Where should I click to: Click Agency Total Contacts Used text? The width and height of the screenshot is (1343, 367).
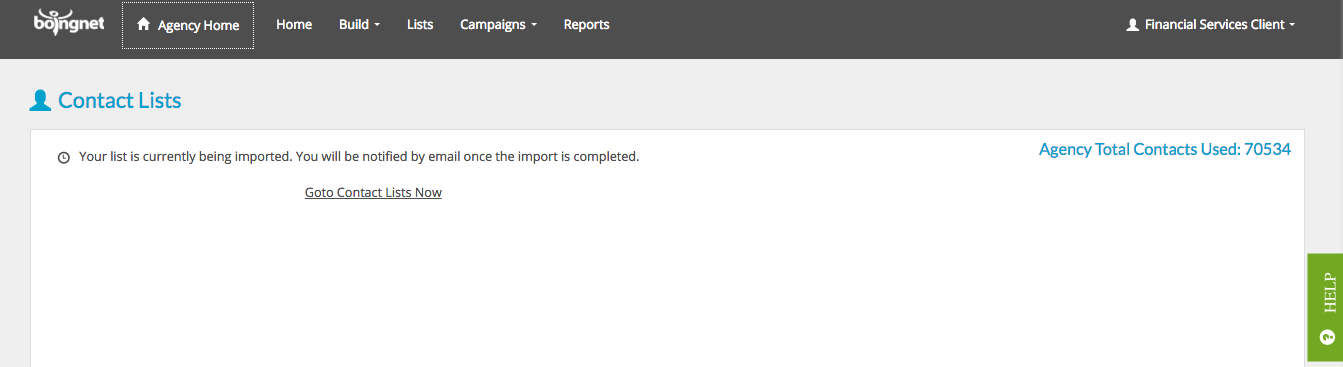point(1165,150)
